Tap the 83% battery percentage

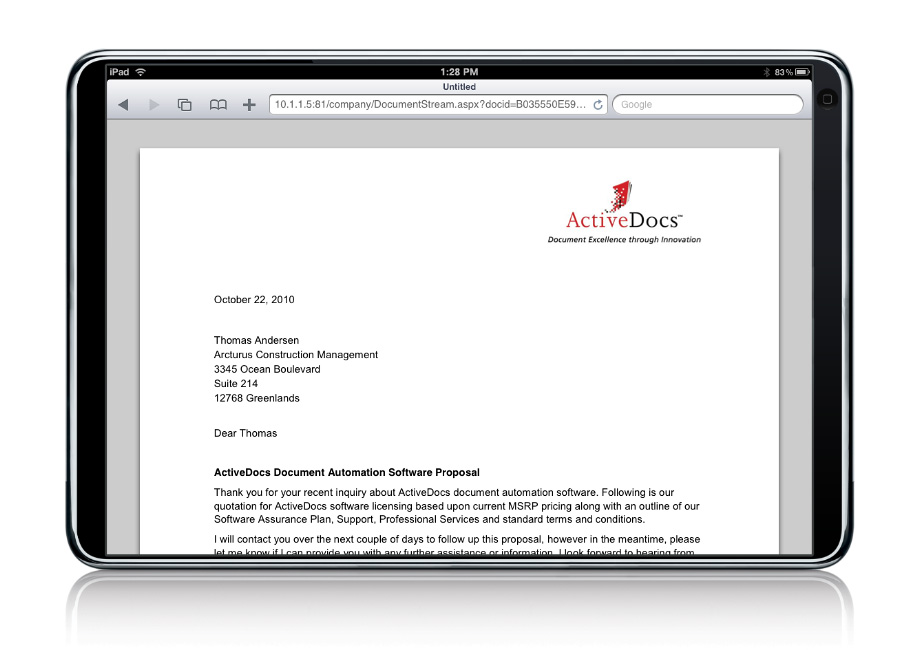783,72
